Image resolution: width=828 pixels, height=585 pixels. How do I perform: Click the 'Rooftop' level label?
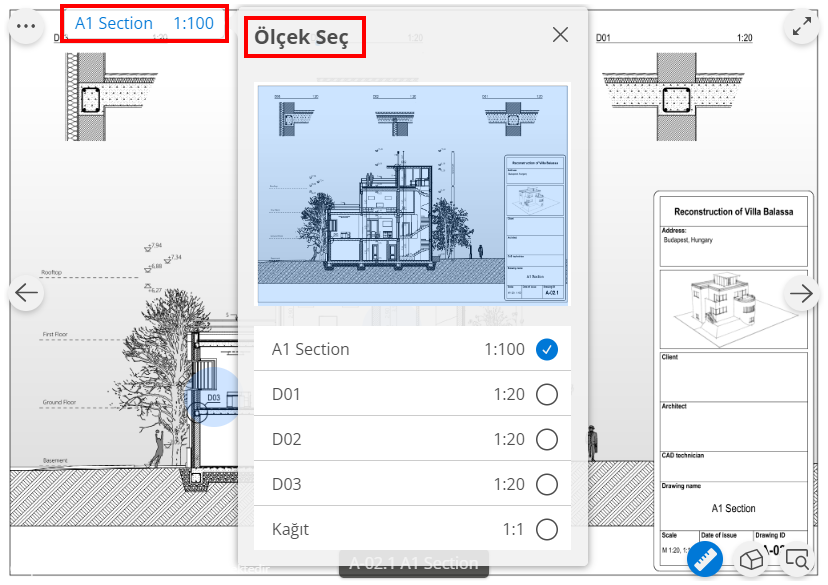pyautogui.click(x=51, y=272)
